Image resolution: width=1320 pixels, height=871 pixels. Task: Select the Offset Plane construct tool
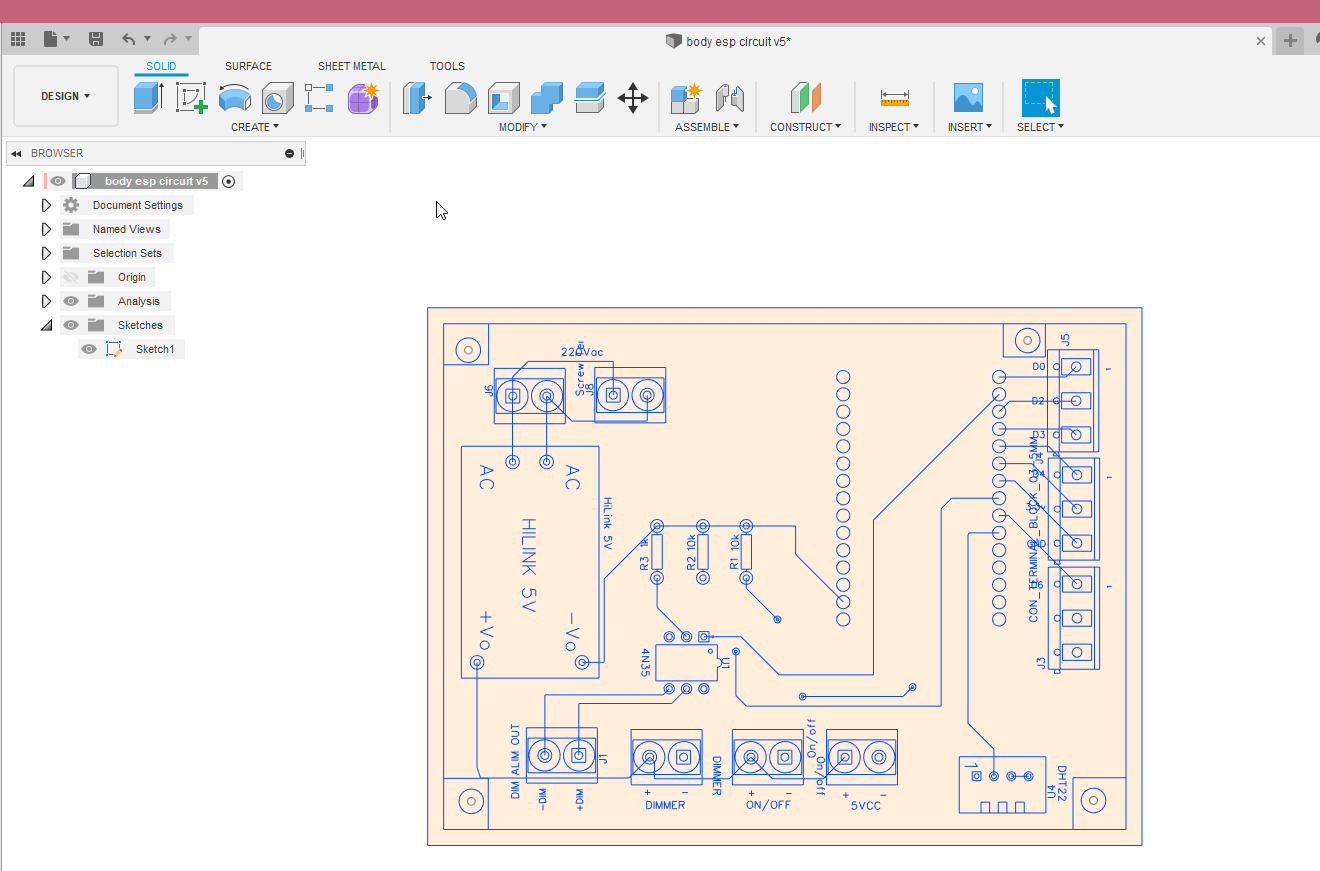coord(805,98)
